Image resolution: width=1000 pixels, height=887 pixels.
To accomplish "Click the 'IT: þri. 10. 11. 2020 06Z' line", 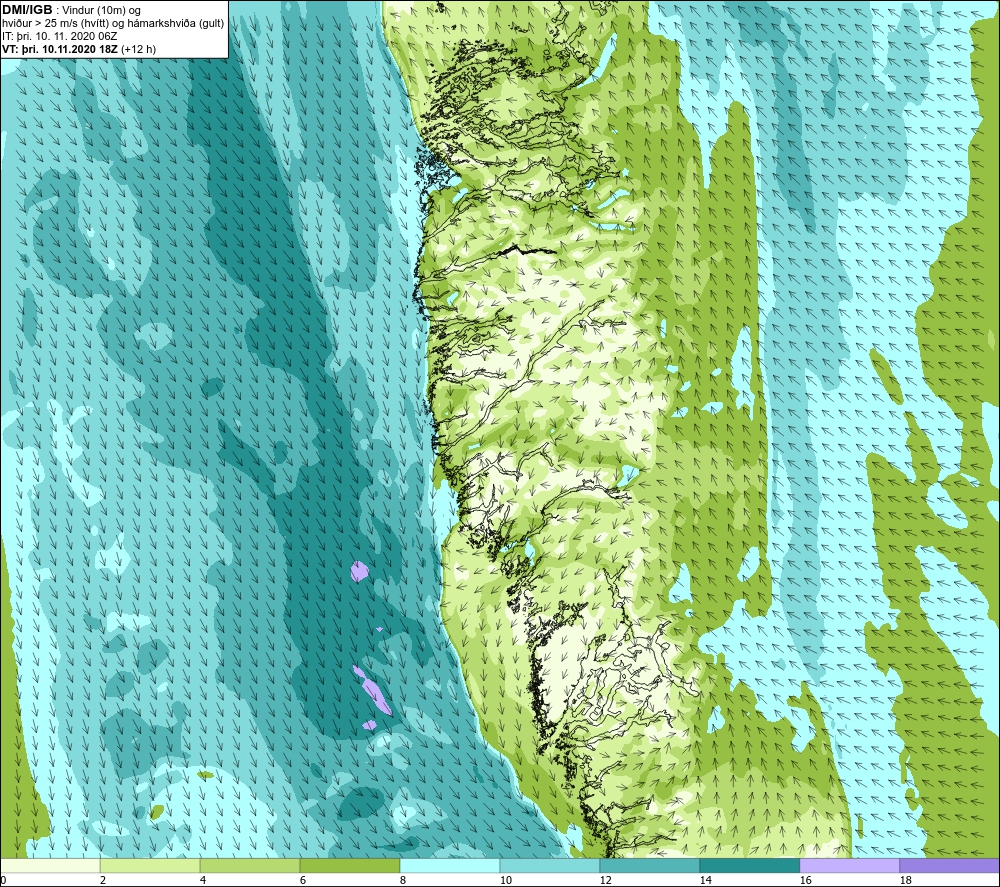I will [59, 36].
